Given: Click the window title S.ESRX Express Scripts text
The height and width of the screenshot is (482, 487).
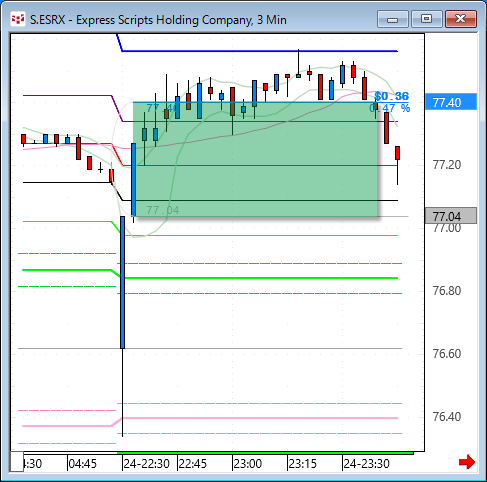Looking at the screenshot, I should tap(158, 20).
